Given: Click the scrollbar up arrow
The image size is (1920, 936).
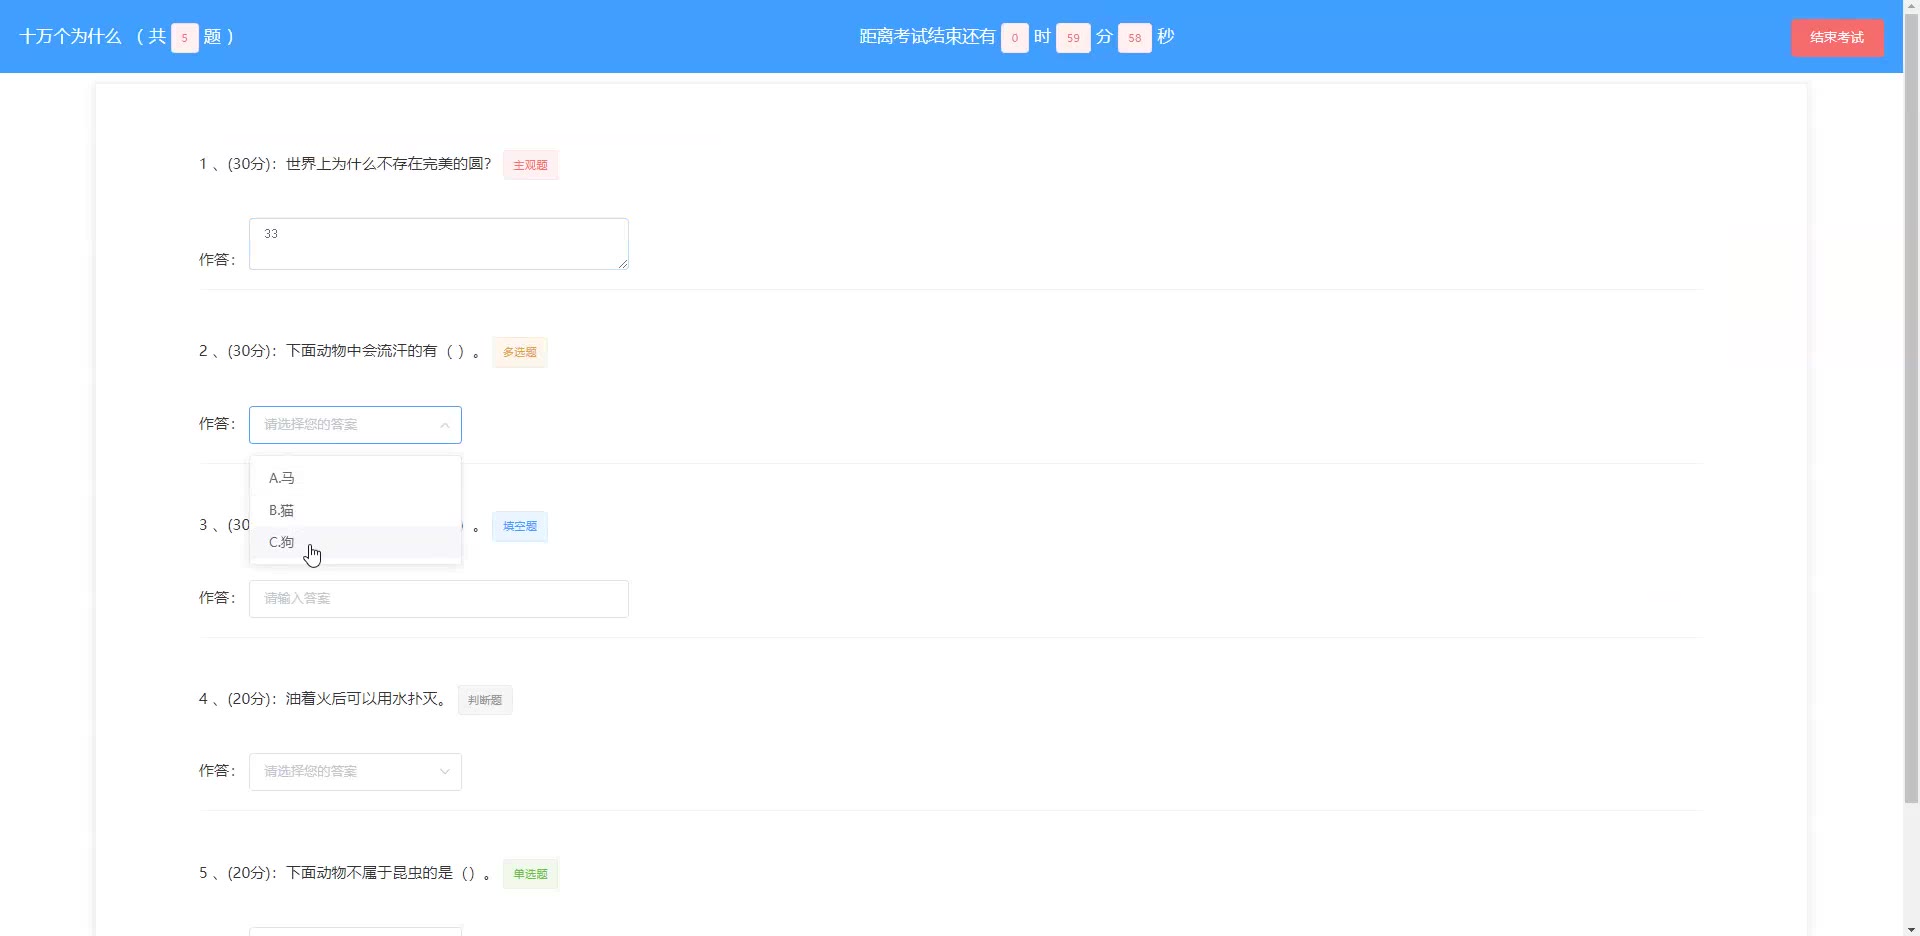Looking at the screenshot, I should (1911, 7).
